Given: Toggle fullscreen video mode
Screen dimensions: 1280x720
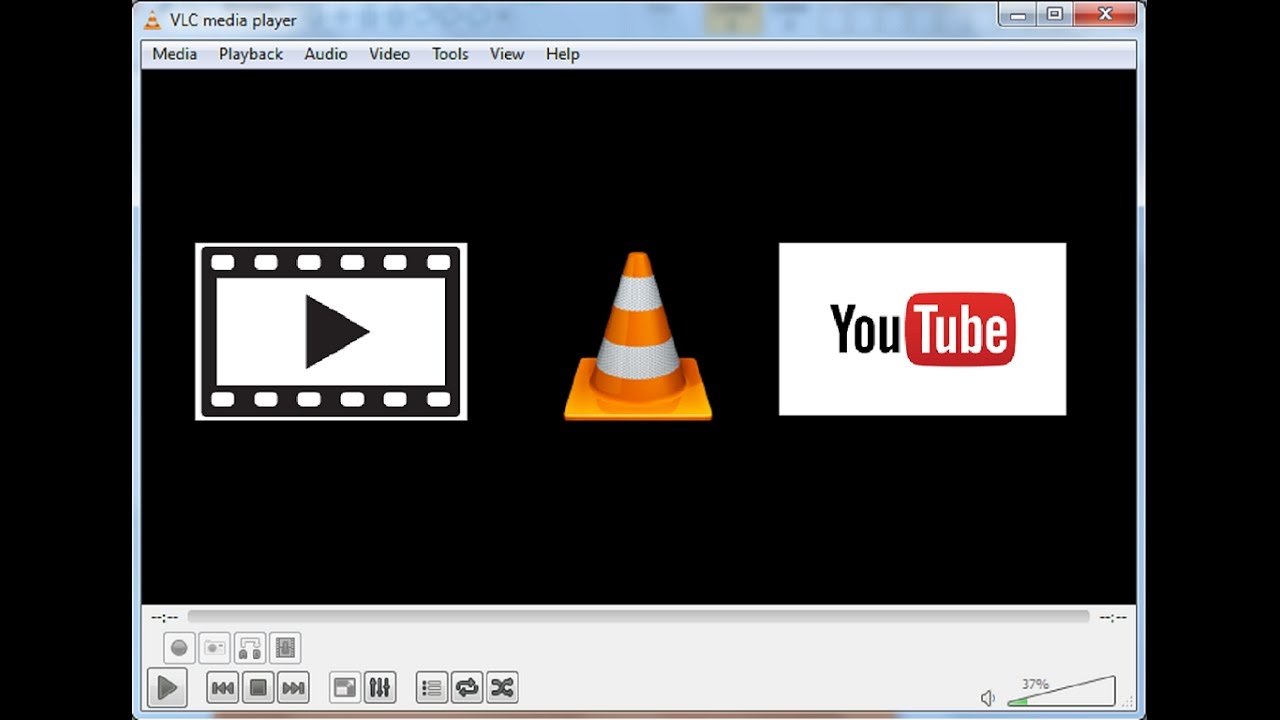Looking at the screenshot, I should click(344, 688).
